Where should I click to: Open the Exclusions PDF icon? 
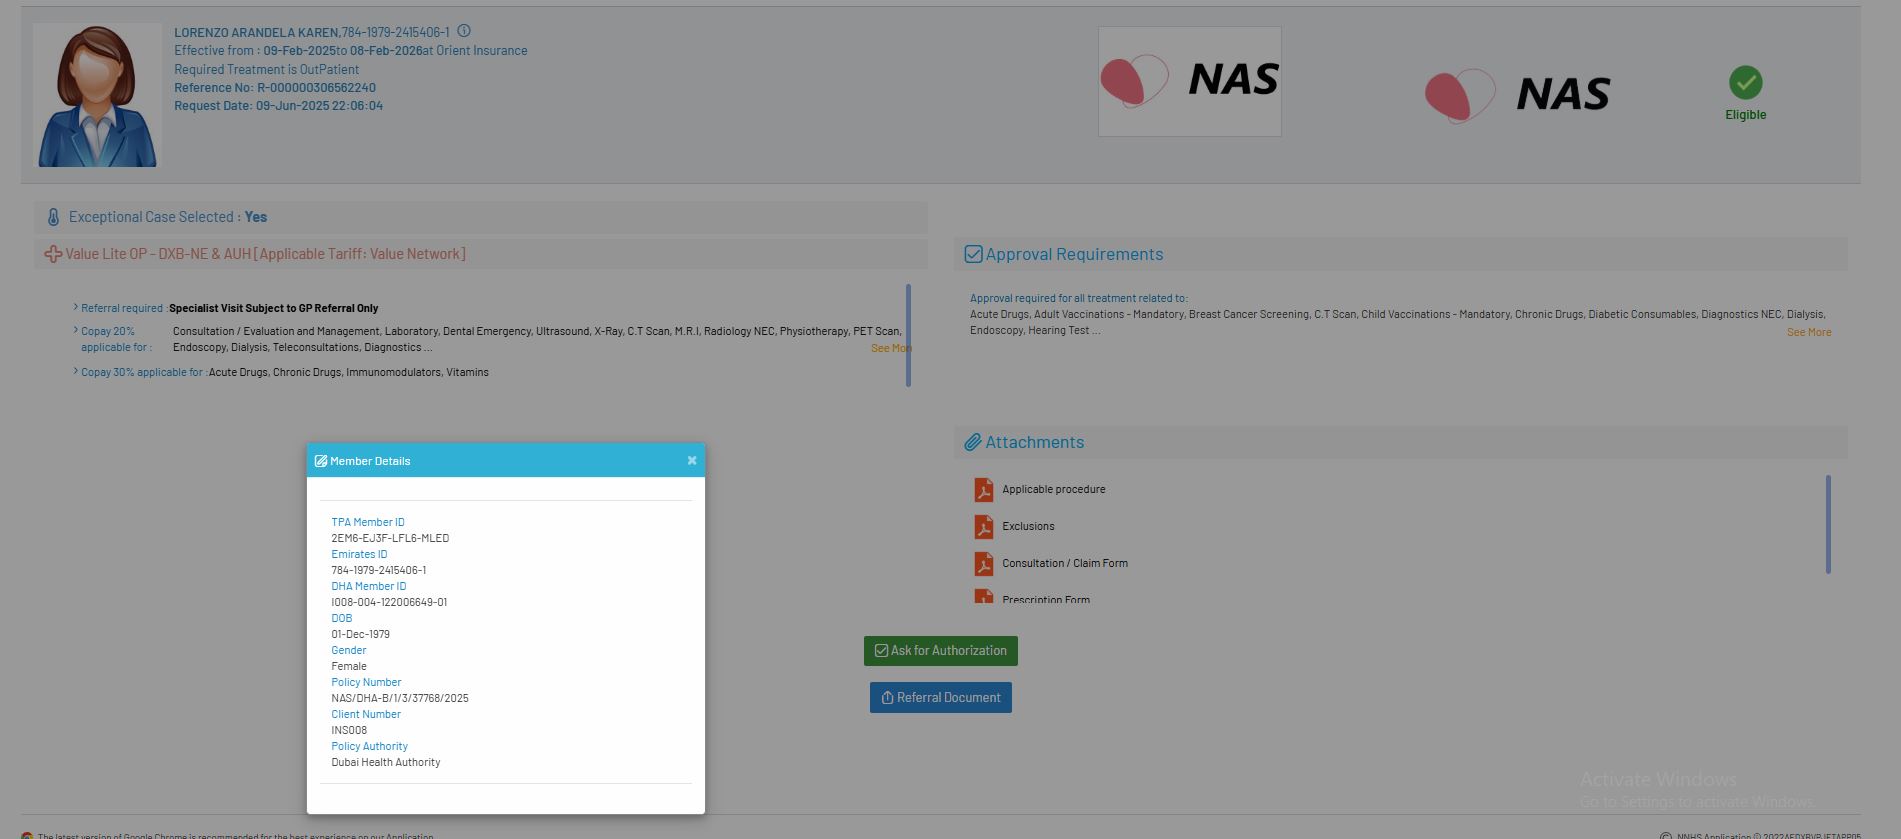tap(984, 527)
